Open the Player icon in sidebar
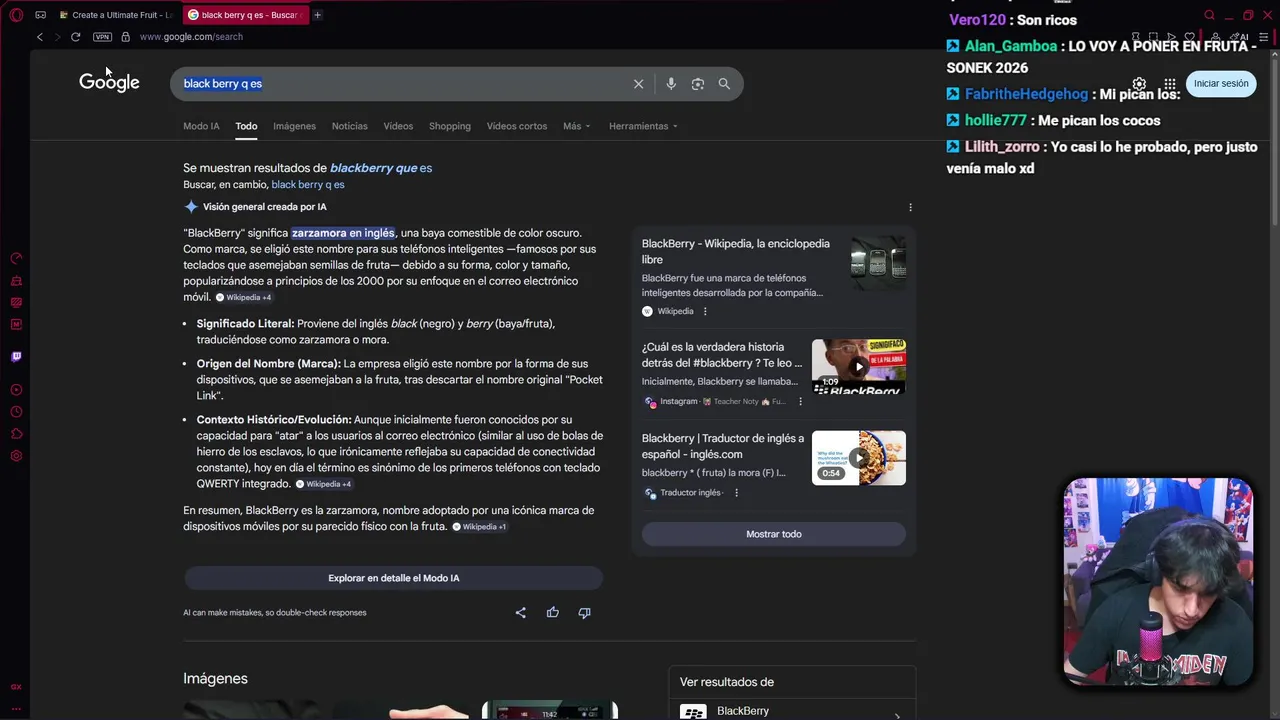1280x720 pixels. [x=16, y=390]
